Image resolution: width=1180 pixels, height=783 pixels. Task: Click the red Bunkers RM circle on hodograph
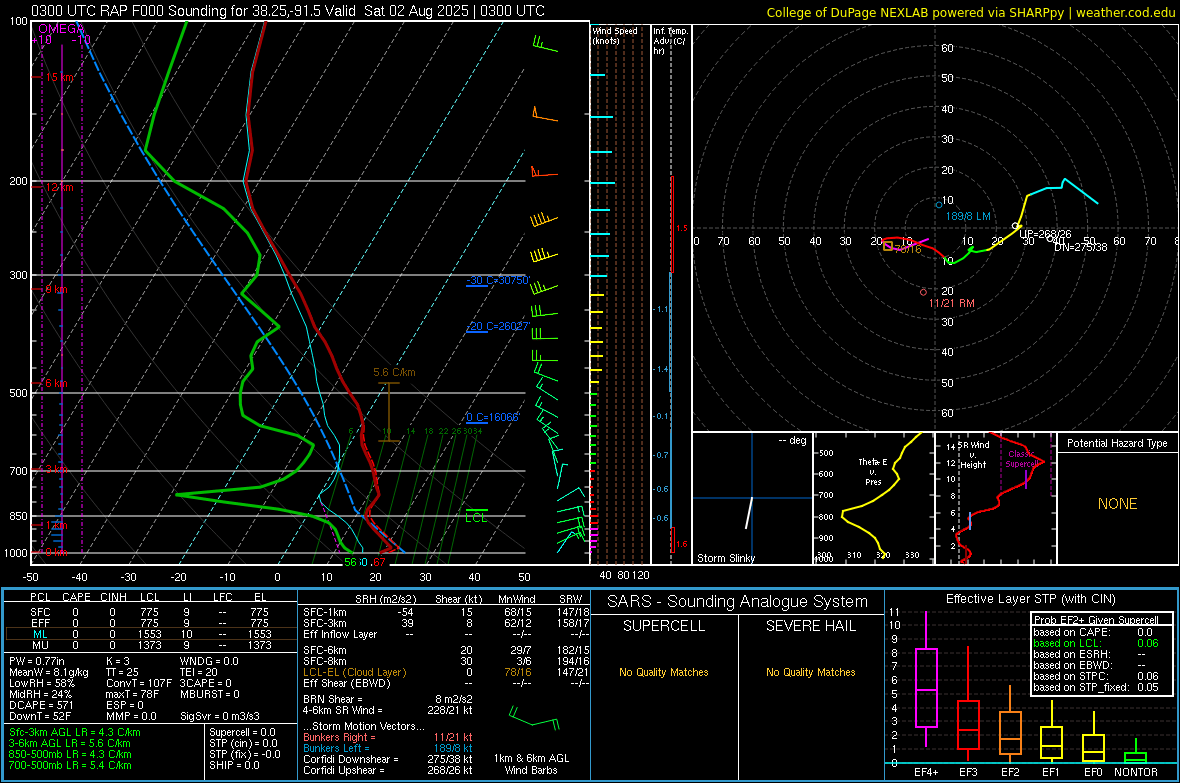coord(924,292)
